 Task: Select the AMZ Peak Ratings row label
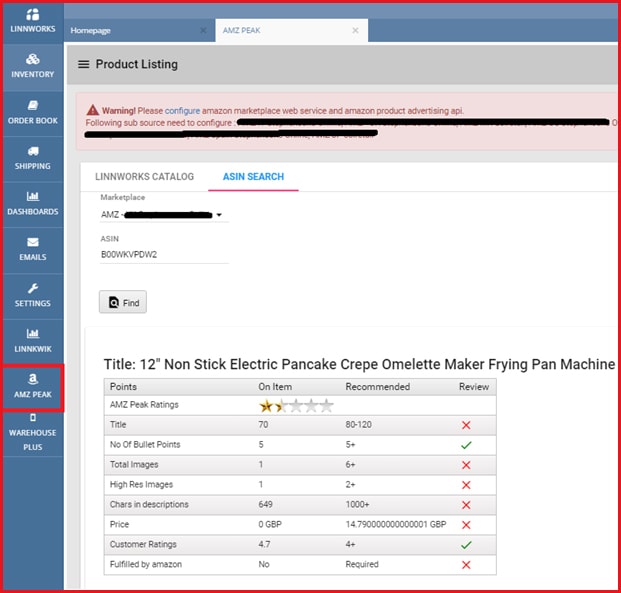point(144,405)
